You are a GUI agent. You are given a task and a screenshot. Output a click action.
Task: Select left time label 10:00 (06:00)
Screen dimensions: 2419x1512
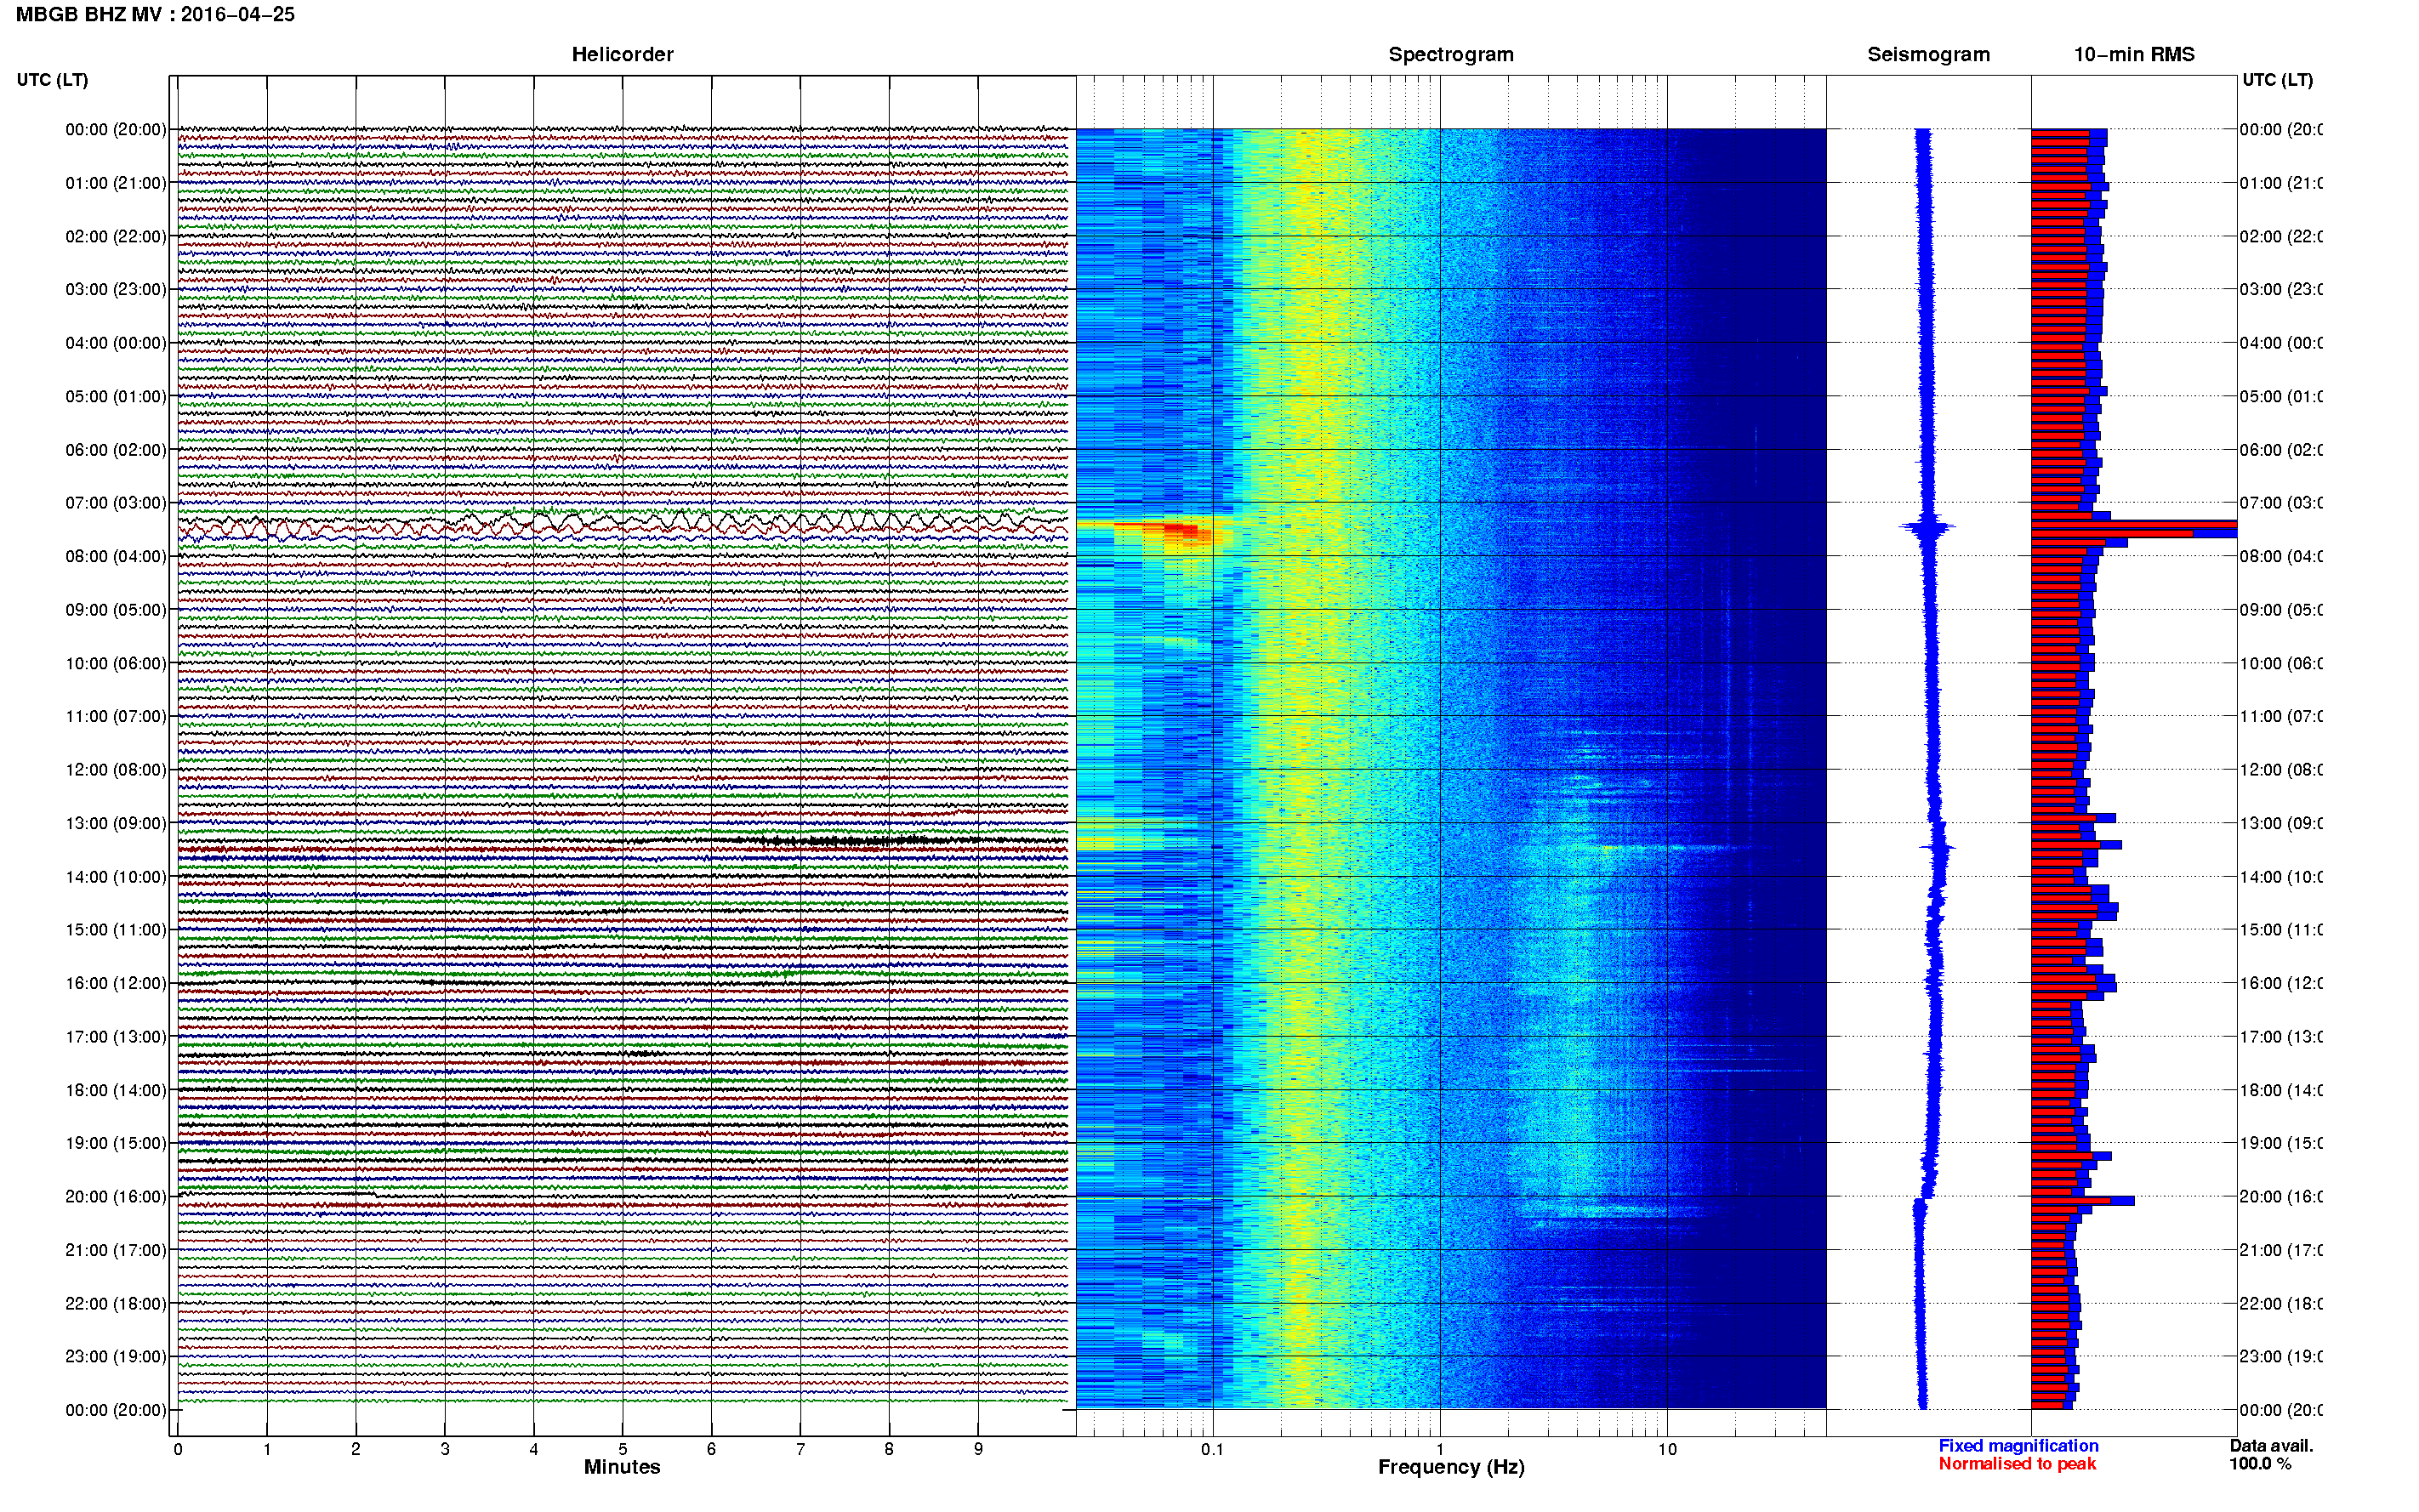116,663
